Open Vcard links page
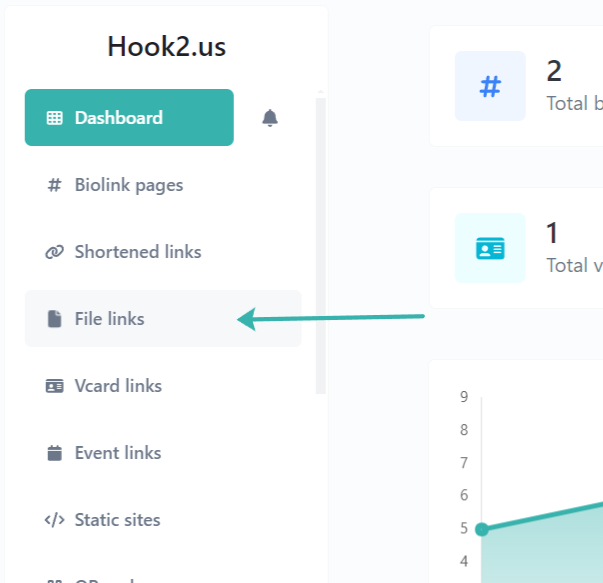Screen dimensions: 603x583 [x=163, y=386]
